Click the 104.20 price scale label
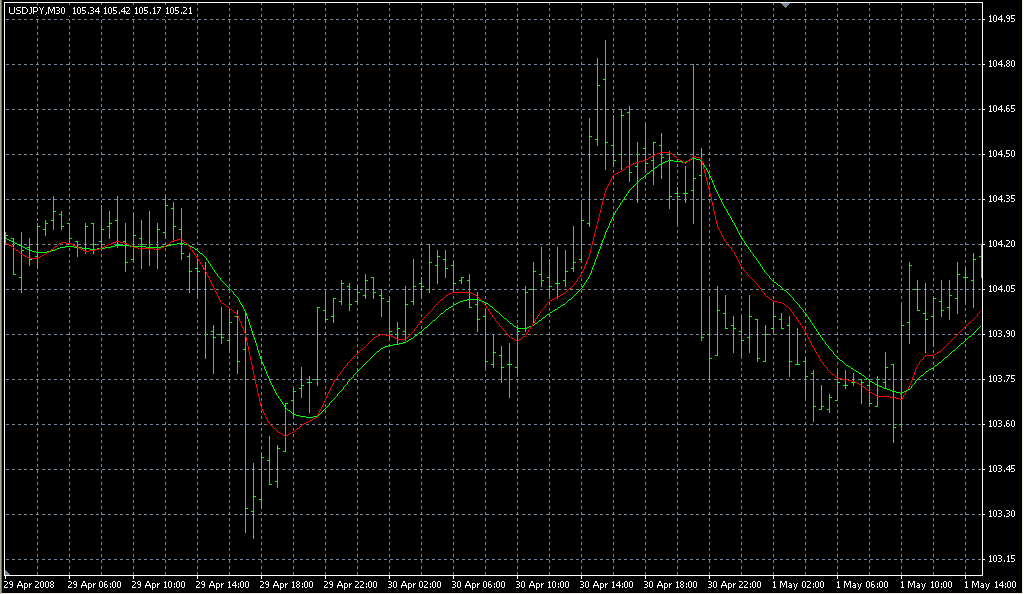 [1001, 244]
